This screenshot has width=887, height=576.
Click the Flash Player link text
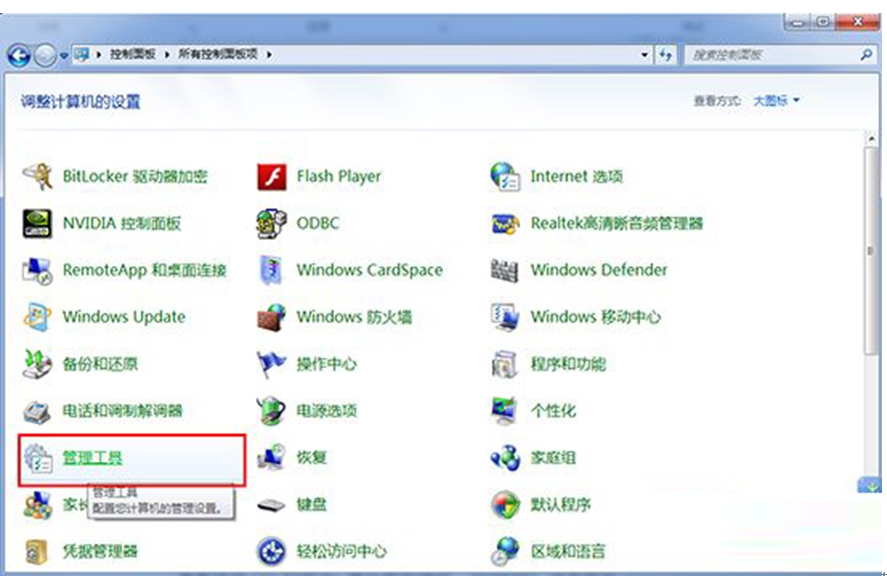tap(339, 177)
